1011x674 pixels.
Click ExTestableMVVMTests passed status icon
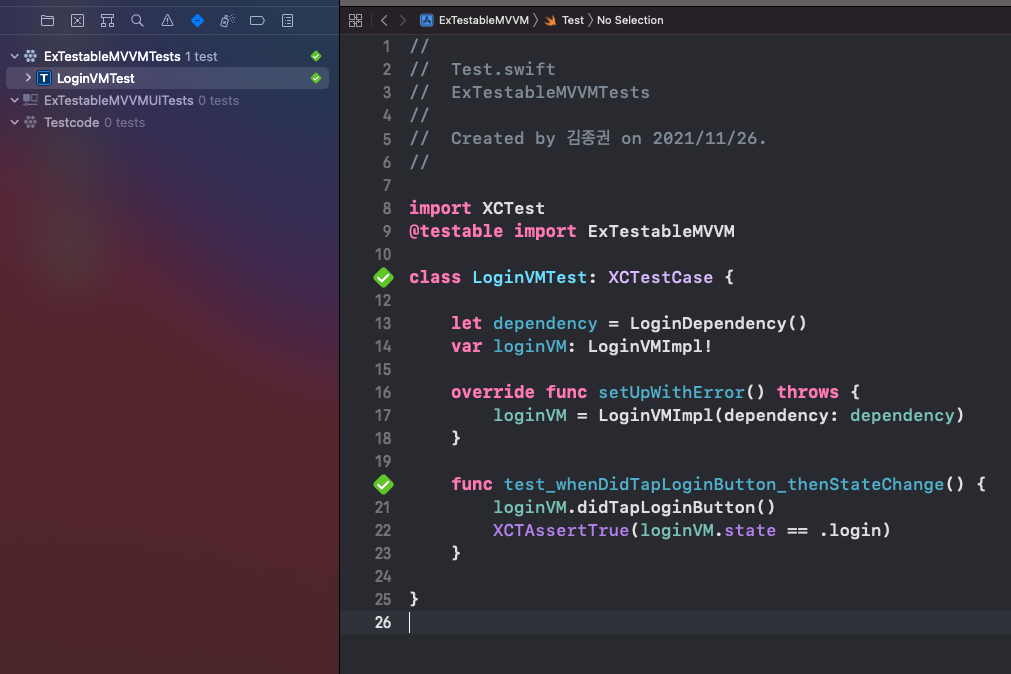(316, 56)
